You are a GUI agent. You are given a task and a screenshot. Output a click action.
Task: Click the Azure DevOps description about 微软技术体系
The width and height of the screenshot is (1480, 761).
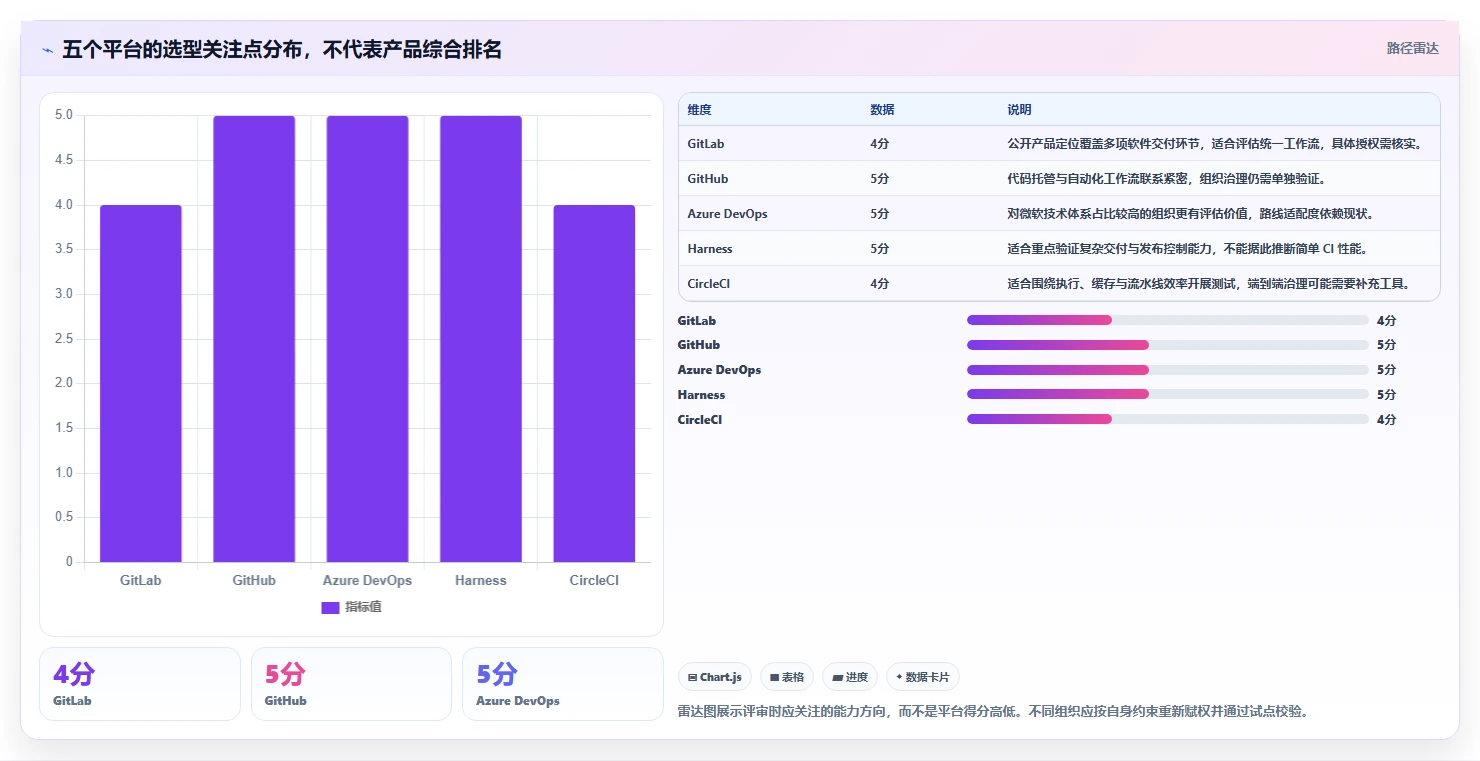coord(1191,214)
